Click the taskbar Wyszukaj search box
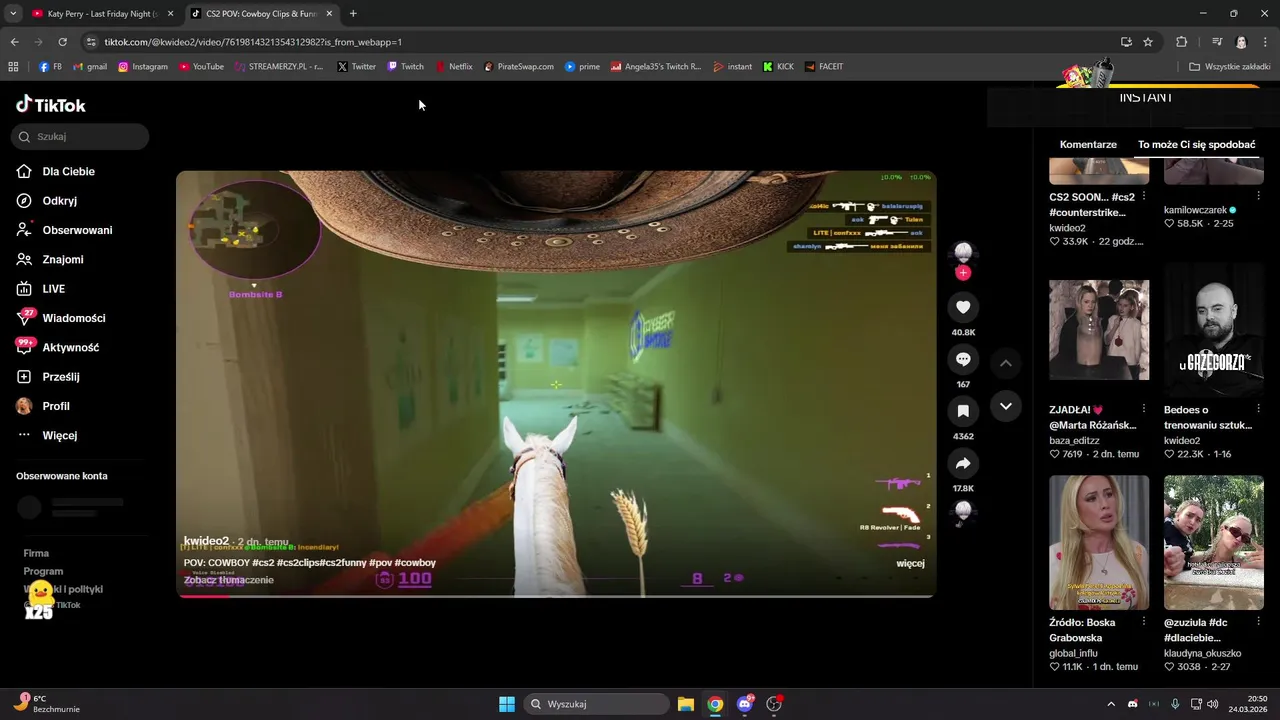This screenshot has width=1280, height=720. (597, 704)
